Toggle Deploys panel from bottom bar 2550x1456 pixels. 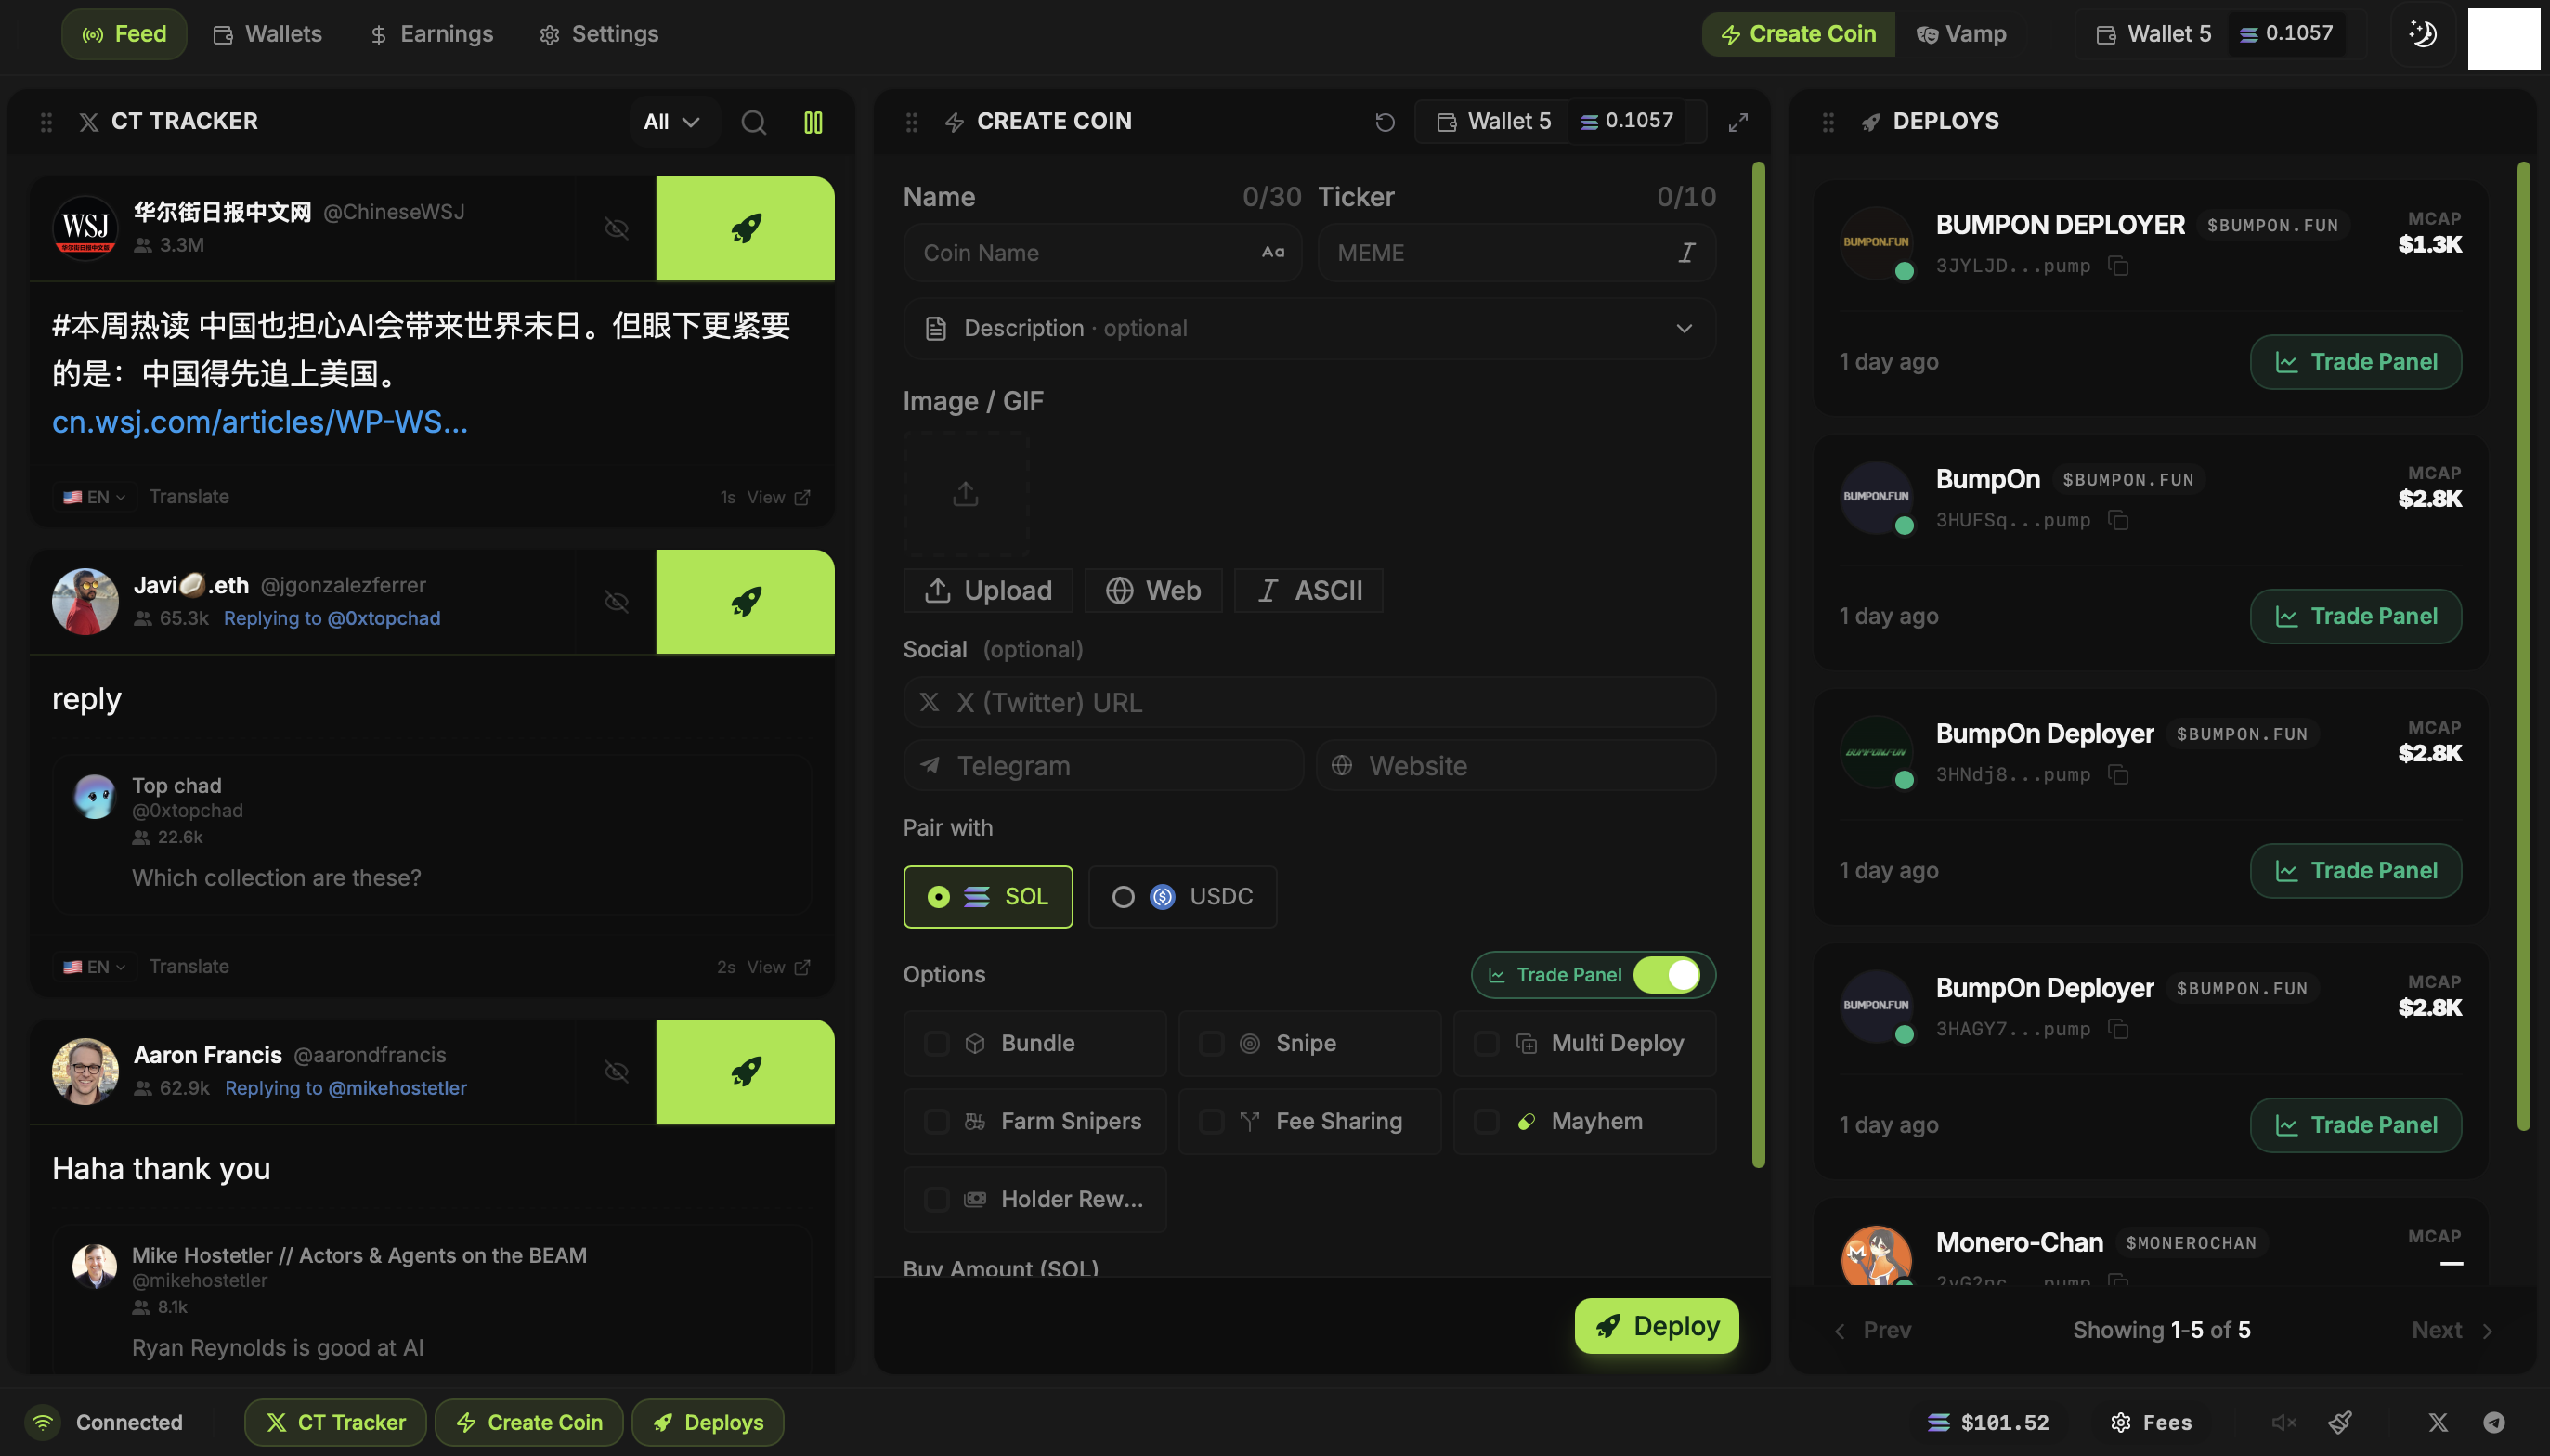[707, 1422]
